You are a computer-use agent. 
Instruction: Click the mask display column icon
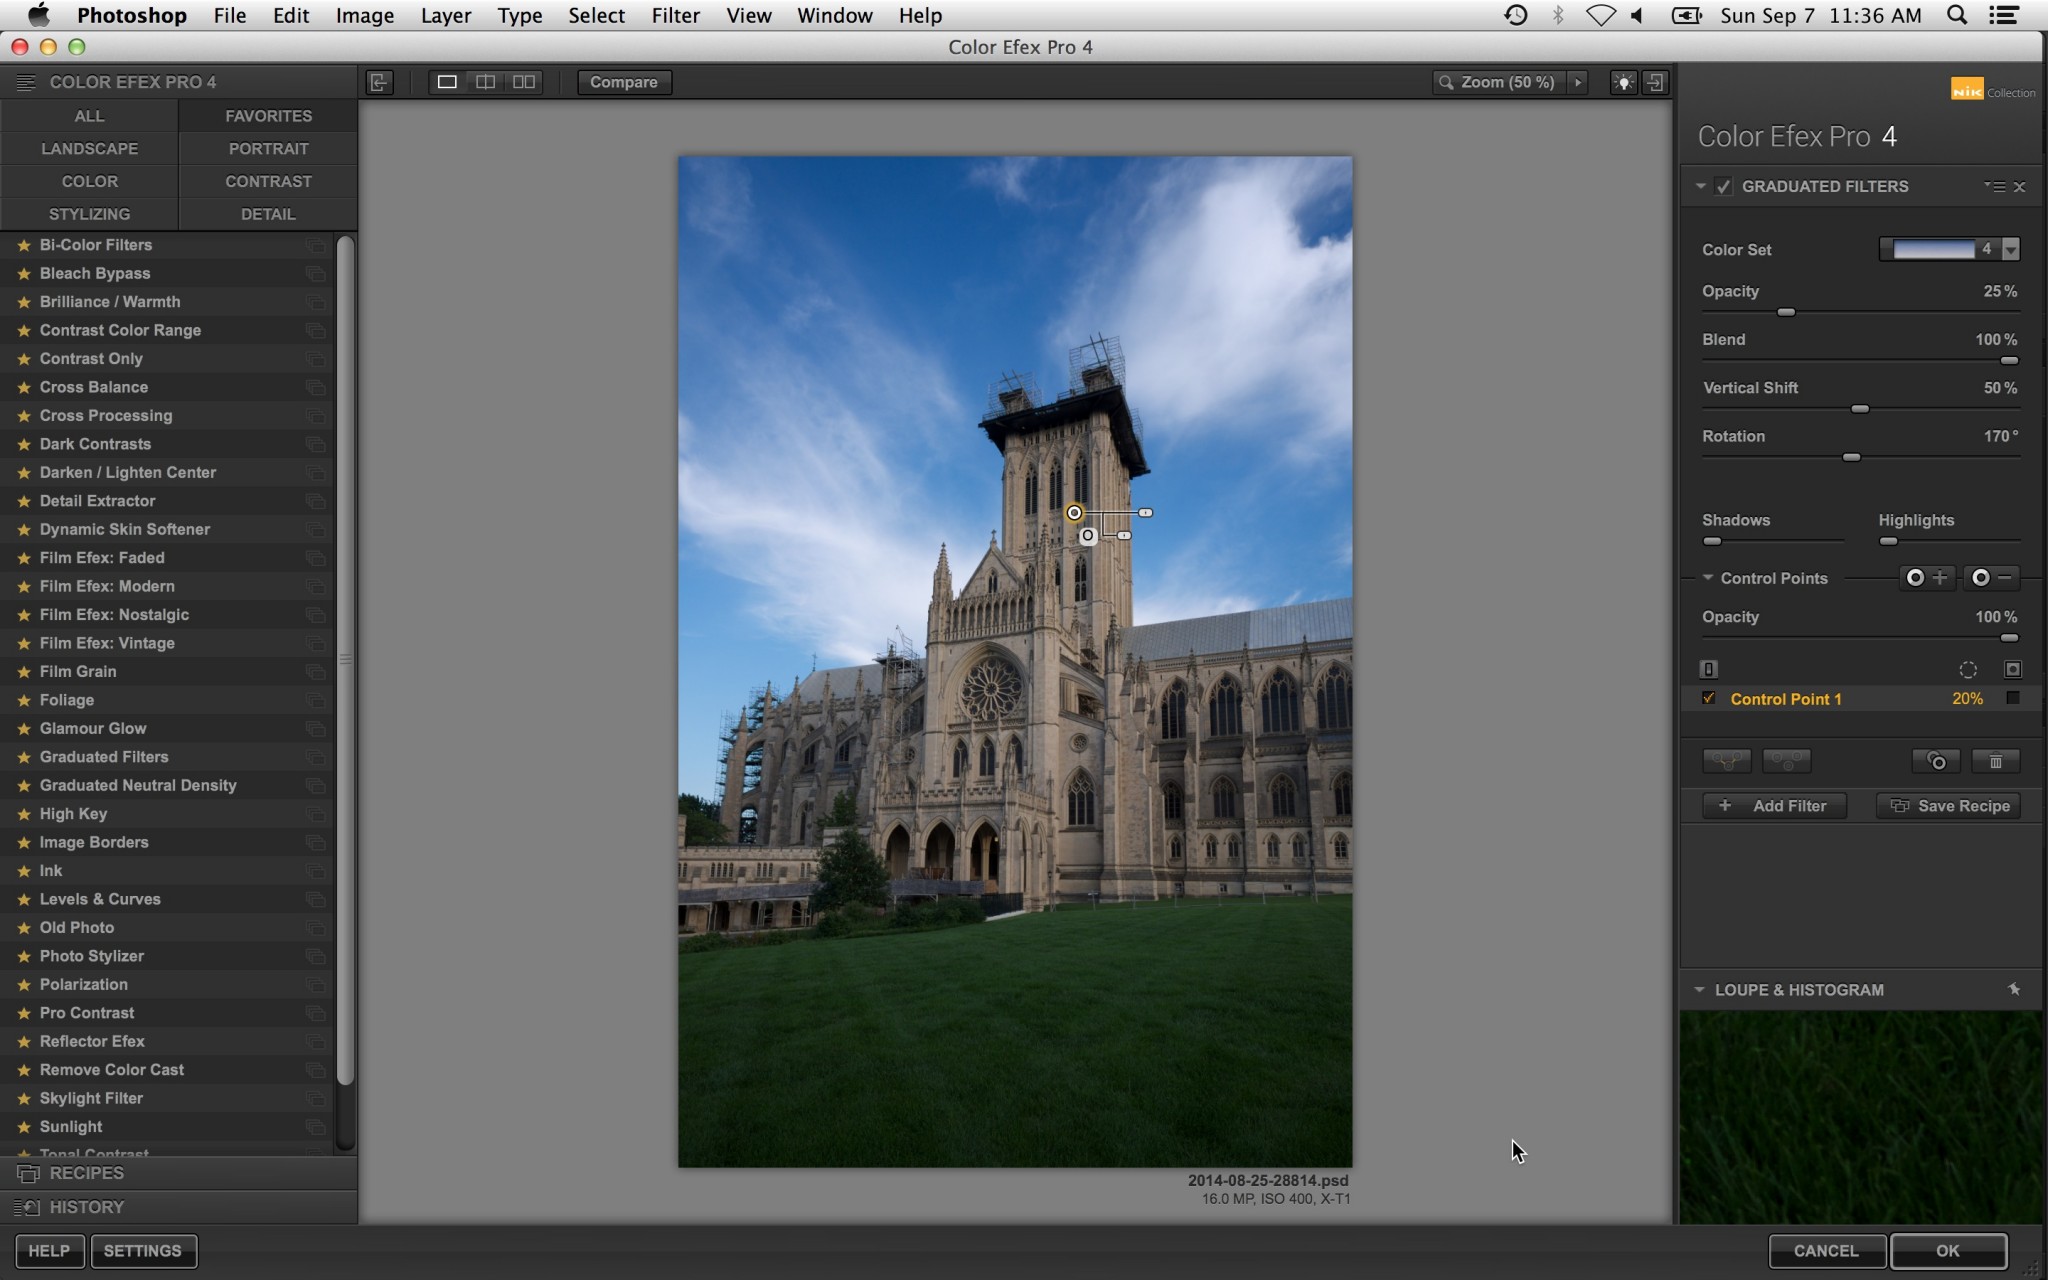(x=2013, y=670)
